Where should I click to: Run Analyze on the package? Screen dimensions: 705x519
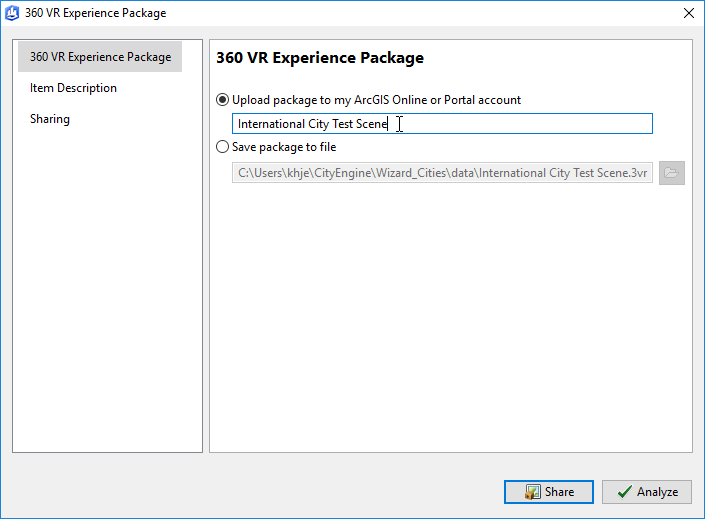[x=647, y=492]
